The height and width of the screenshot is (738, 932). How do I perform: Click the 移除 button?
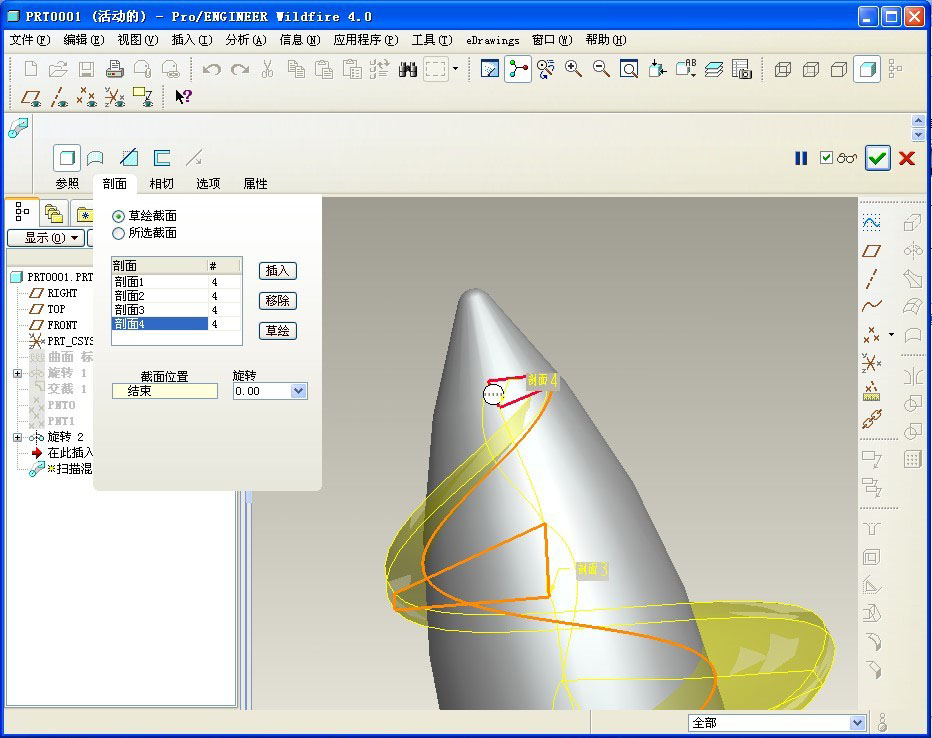tap(278, 301)
